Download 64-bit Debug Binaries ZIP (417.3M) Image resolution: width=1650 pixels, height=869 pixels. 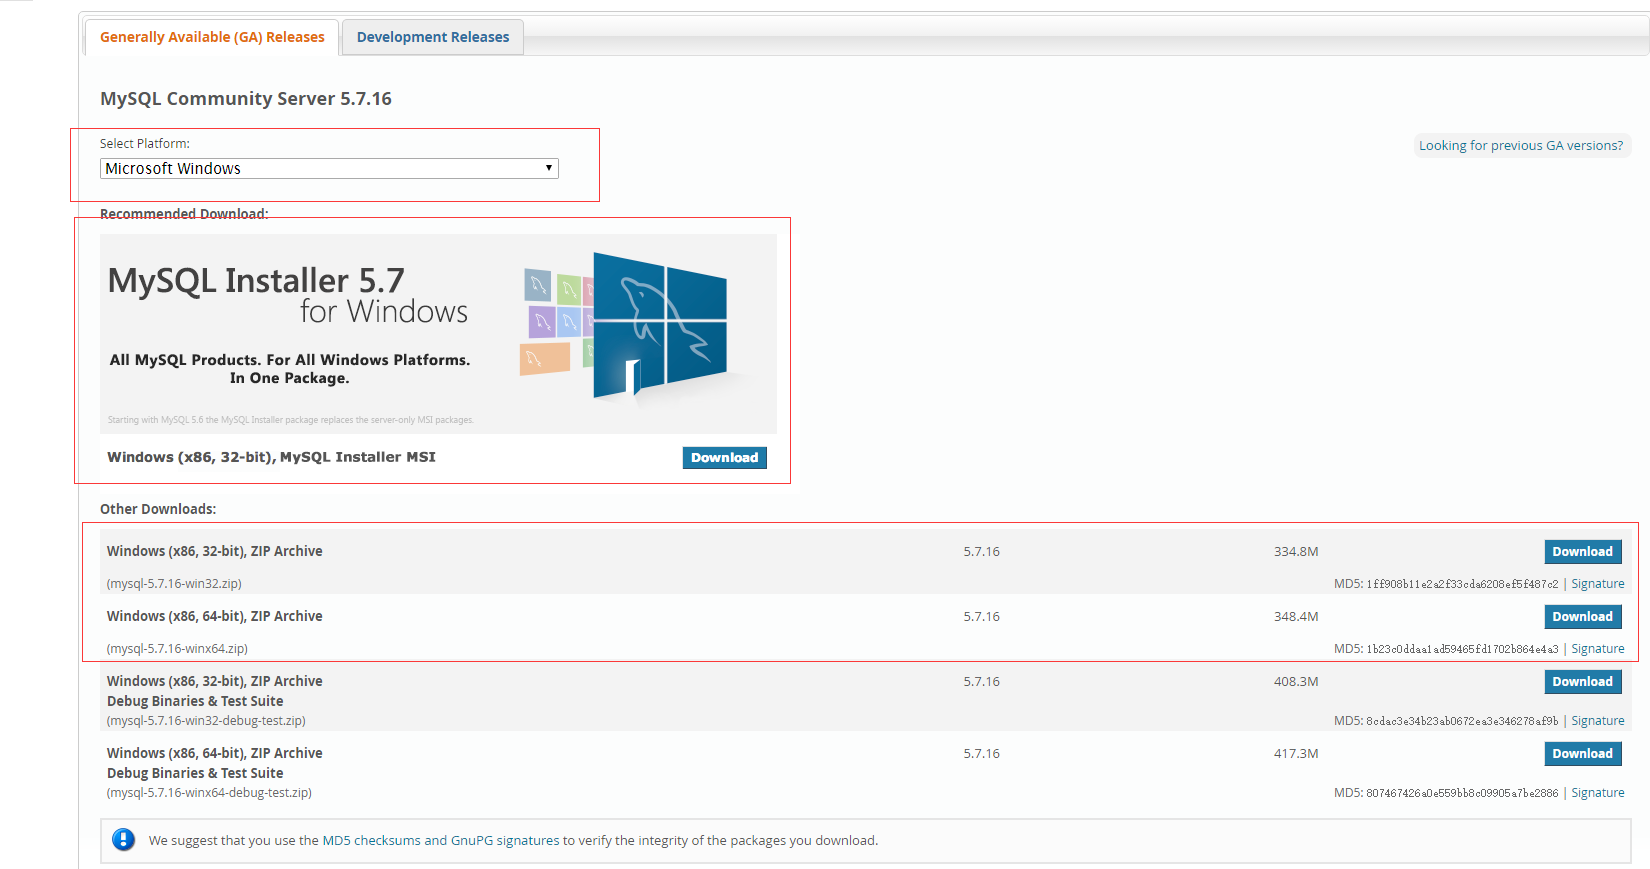(x=1582, y=753)
